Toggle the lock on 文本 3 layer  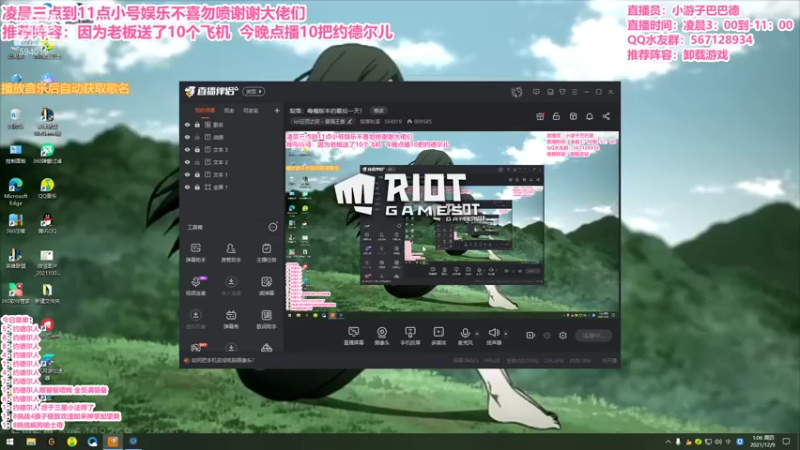click(197, 150)
